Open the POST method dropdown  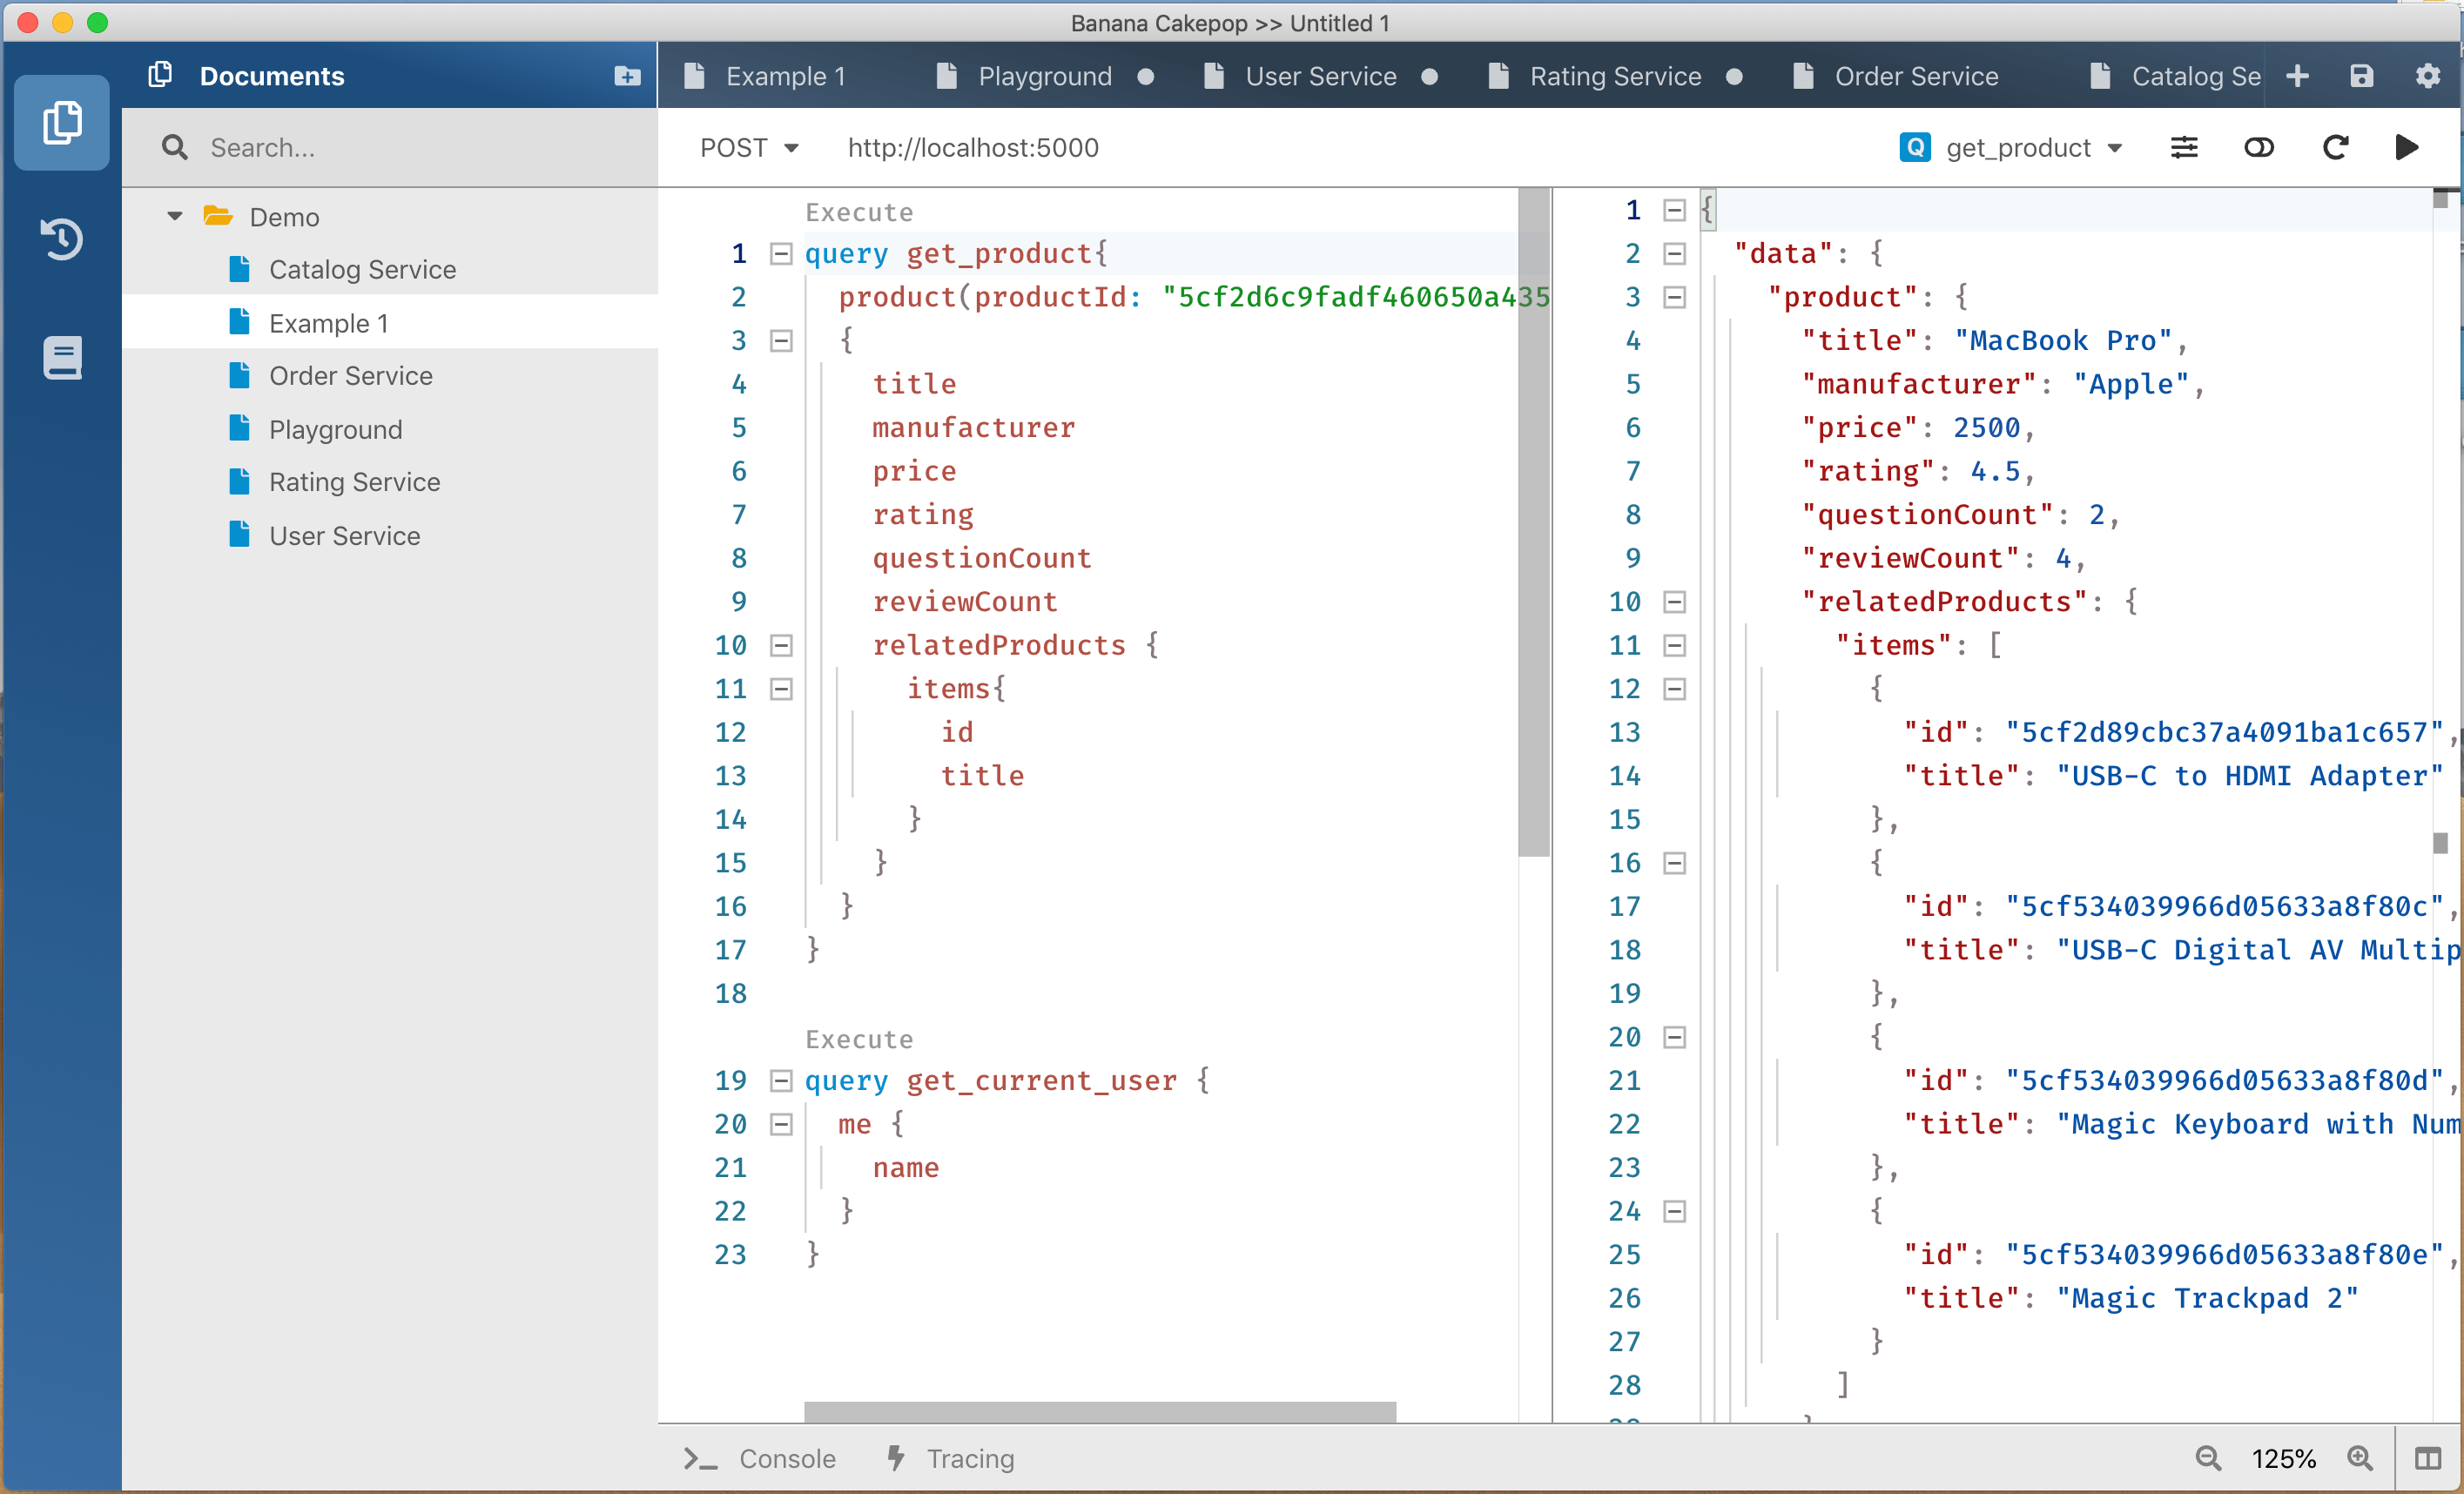point(750,148)
